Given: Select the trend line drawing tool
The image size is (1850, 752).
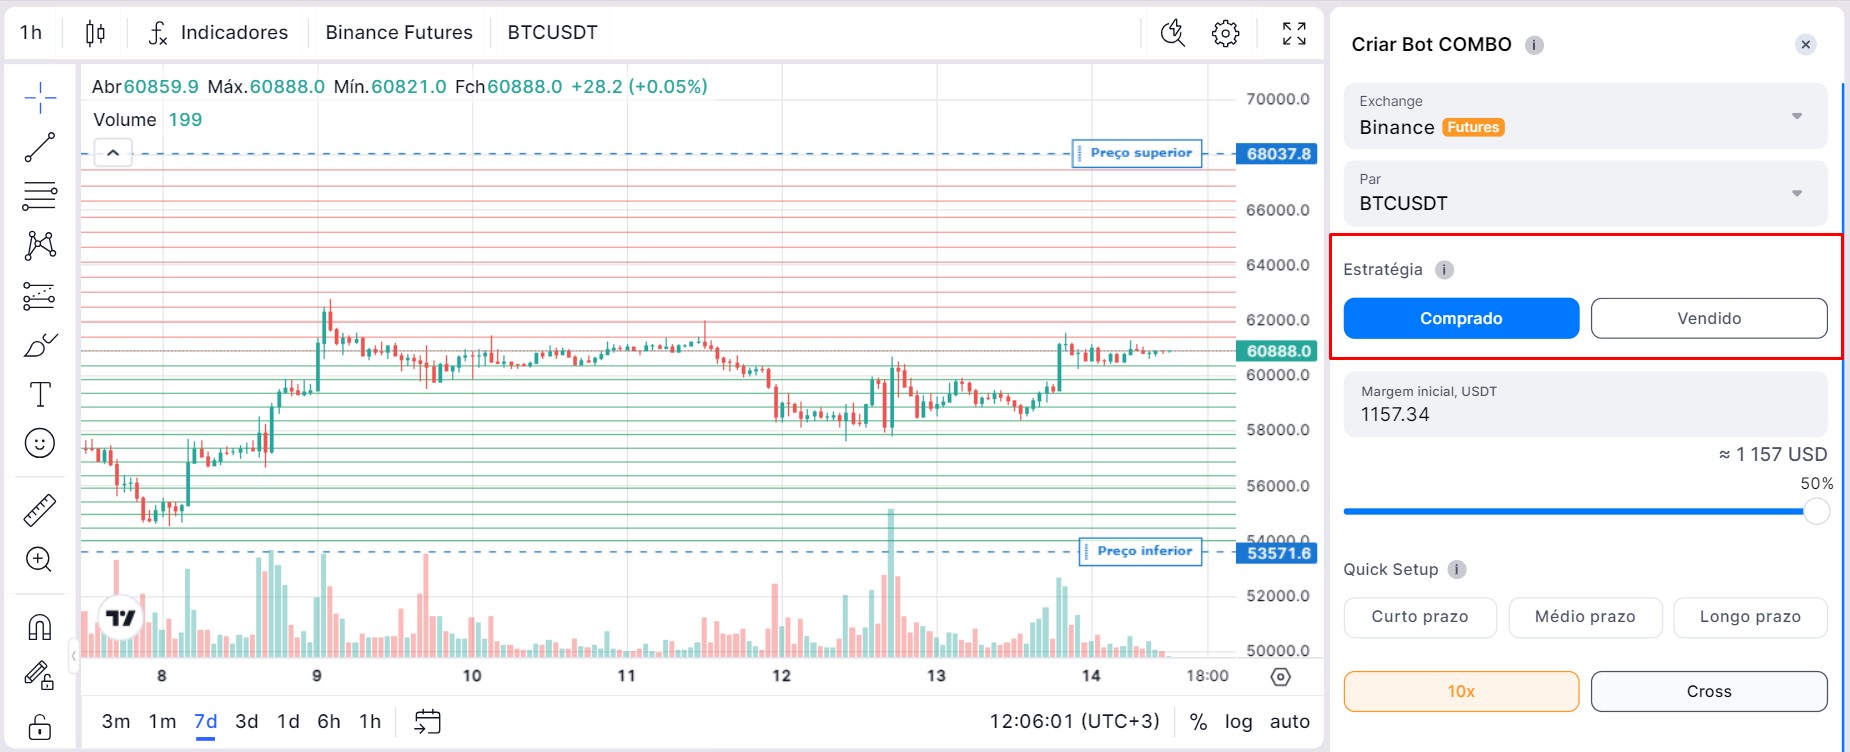Looking at the screenshot, I should (40, 147).
